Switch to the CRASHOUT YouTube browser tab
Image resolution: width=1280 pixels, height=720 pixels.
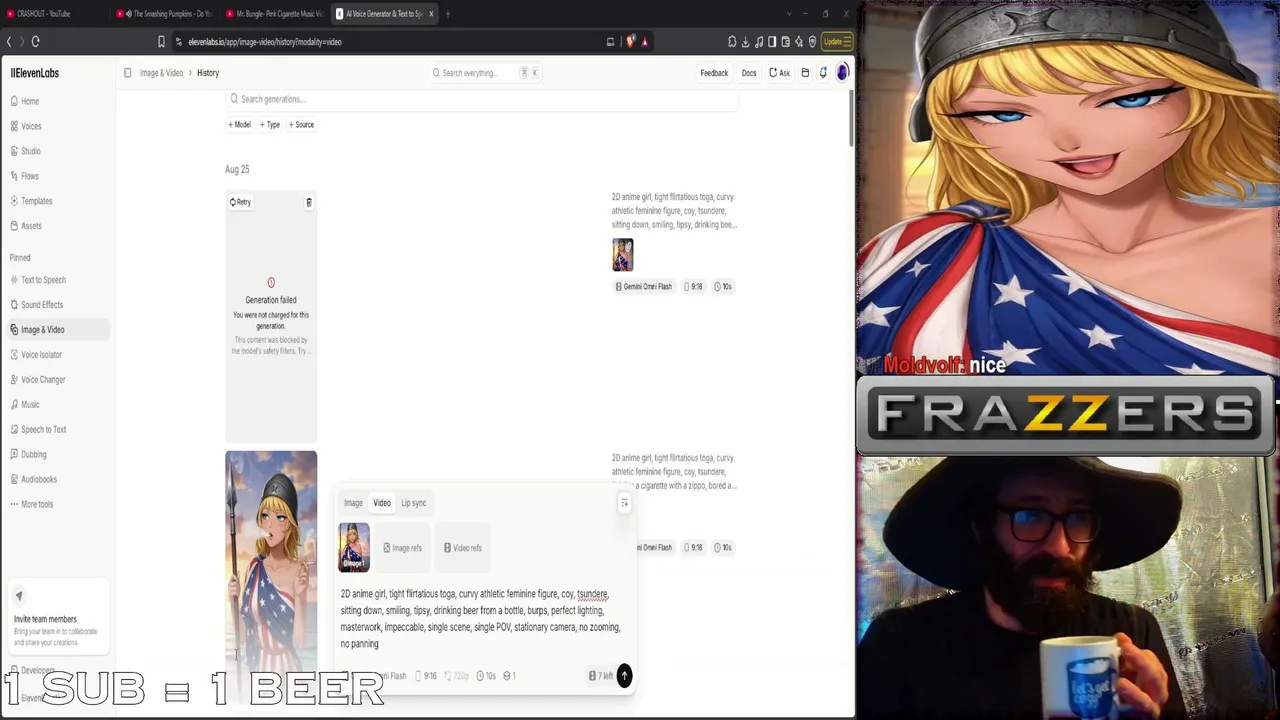(x=54, y=14)
